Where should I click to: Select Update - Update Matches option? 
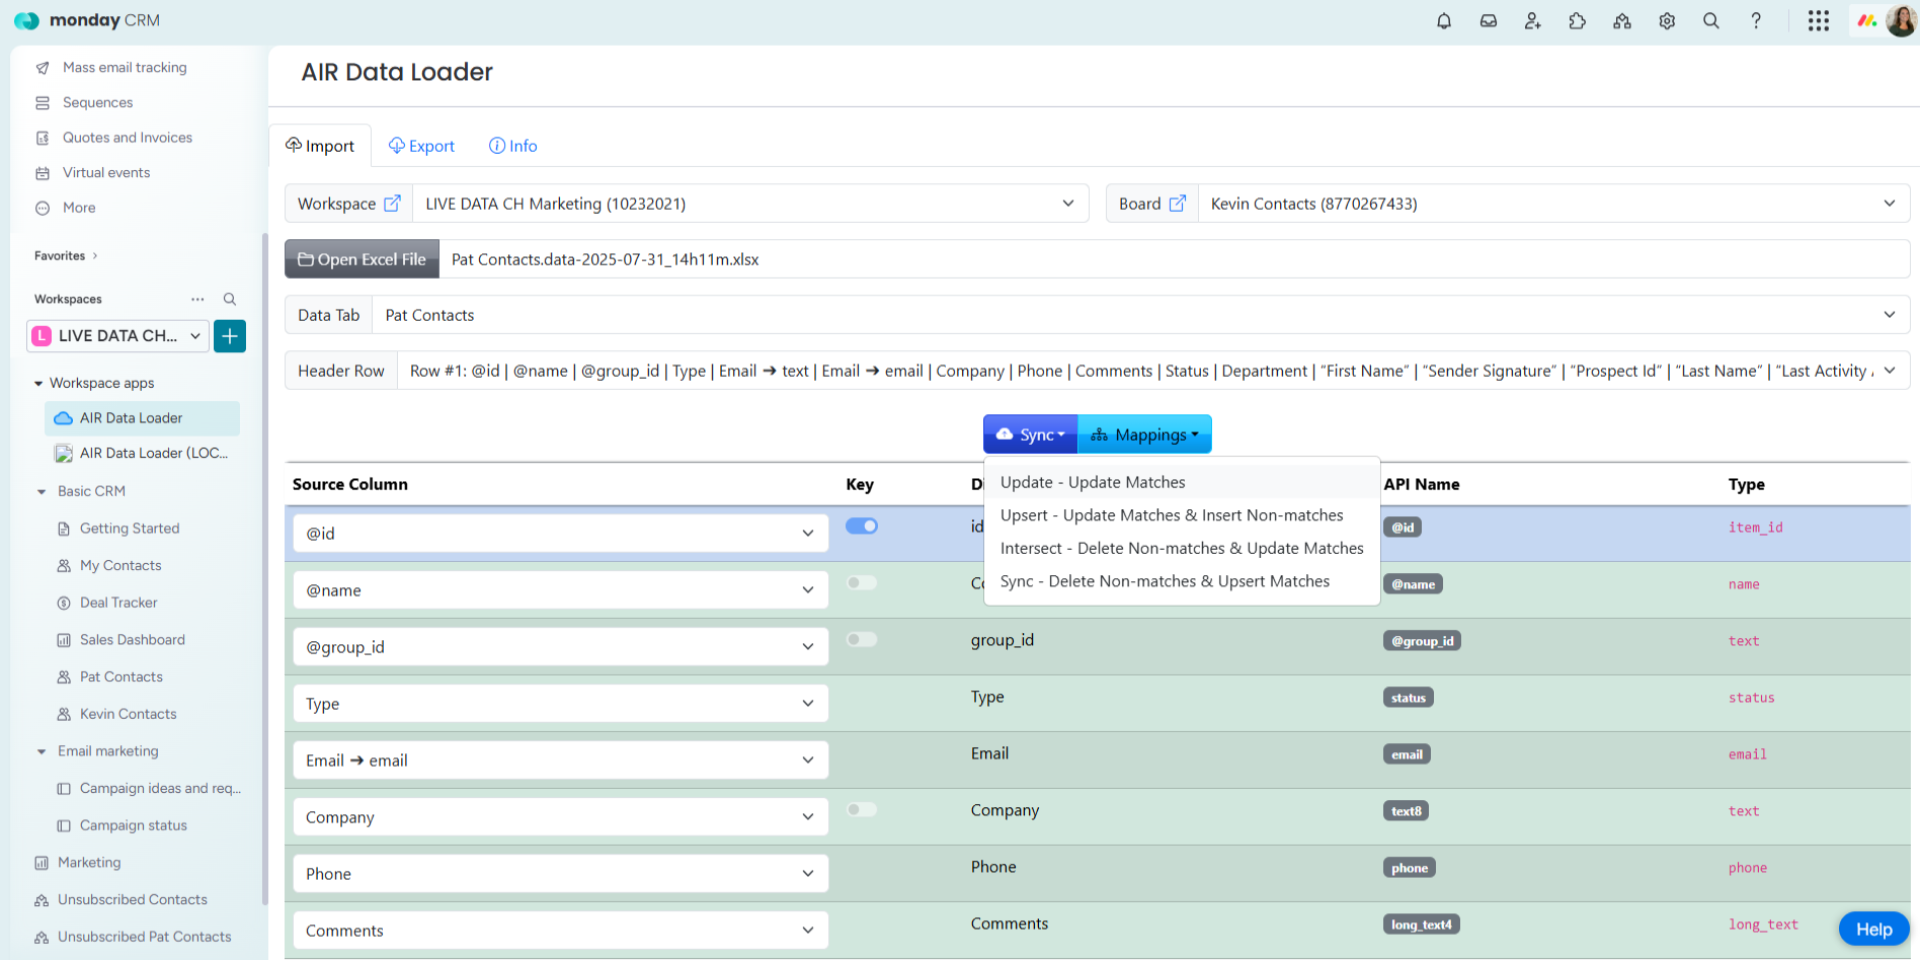[x=1181, y=482]
